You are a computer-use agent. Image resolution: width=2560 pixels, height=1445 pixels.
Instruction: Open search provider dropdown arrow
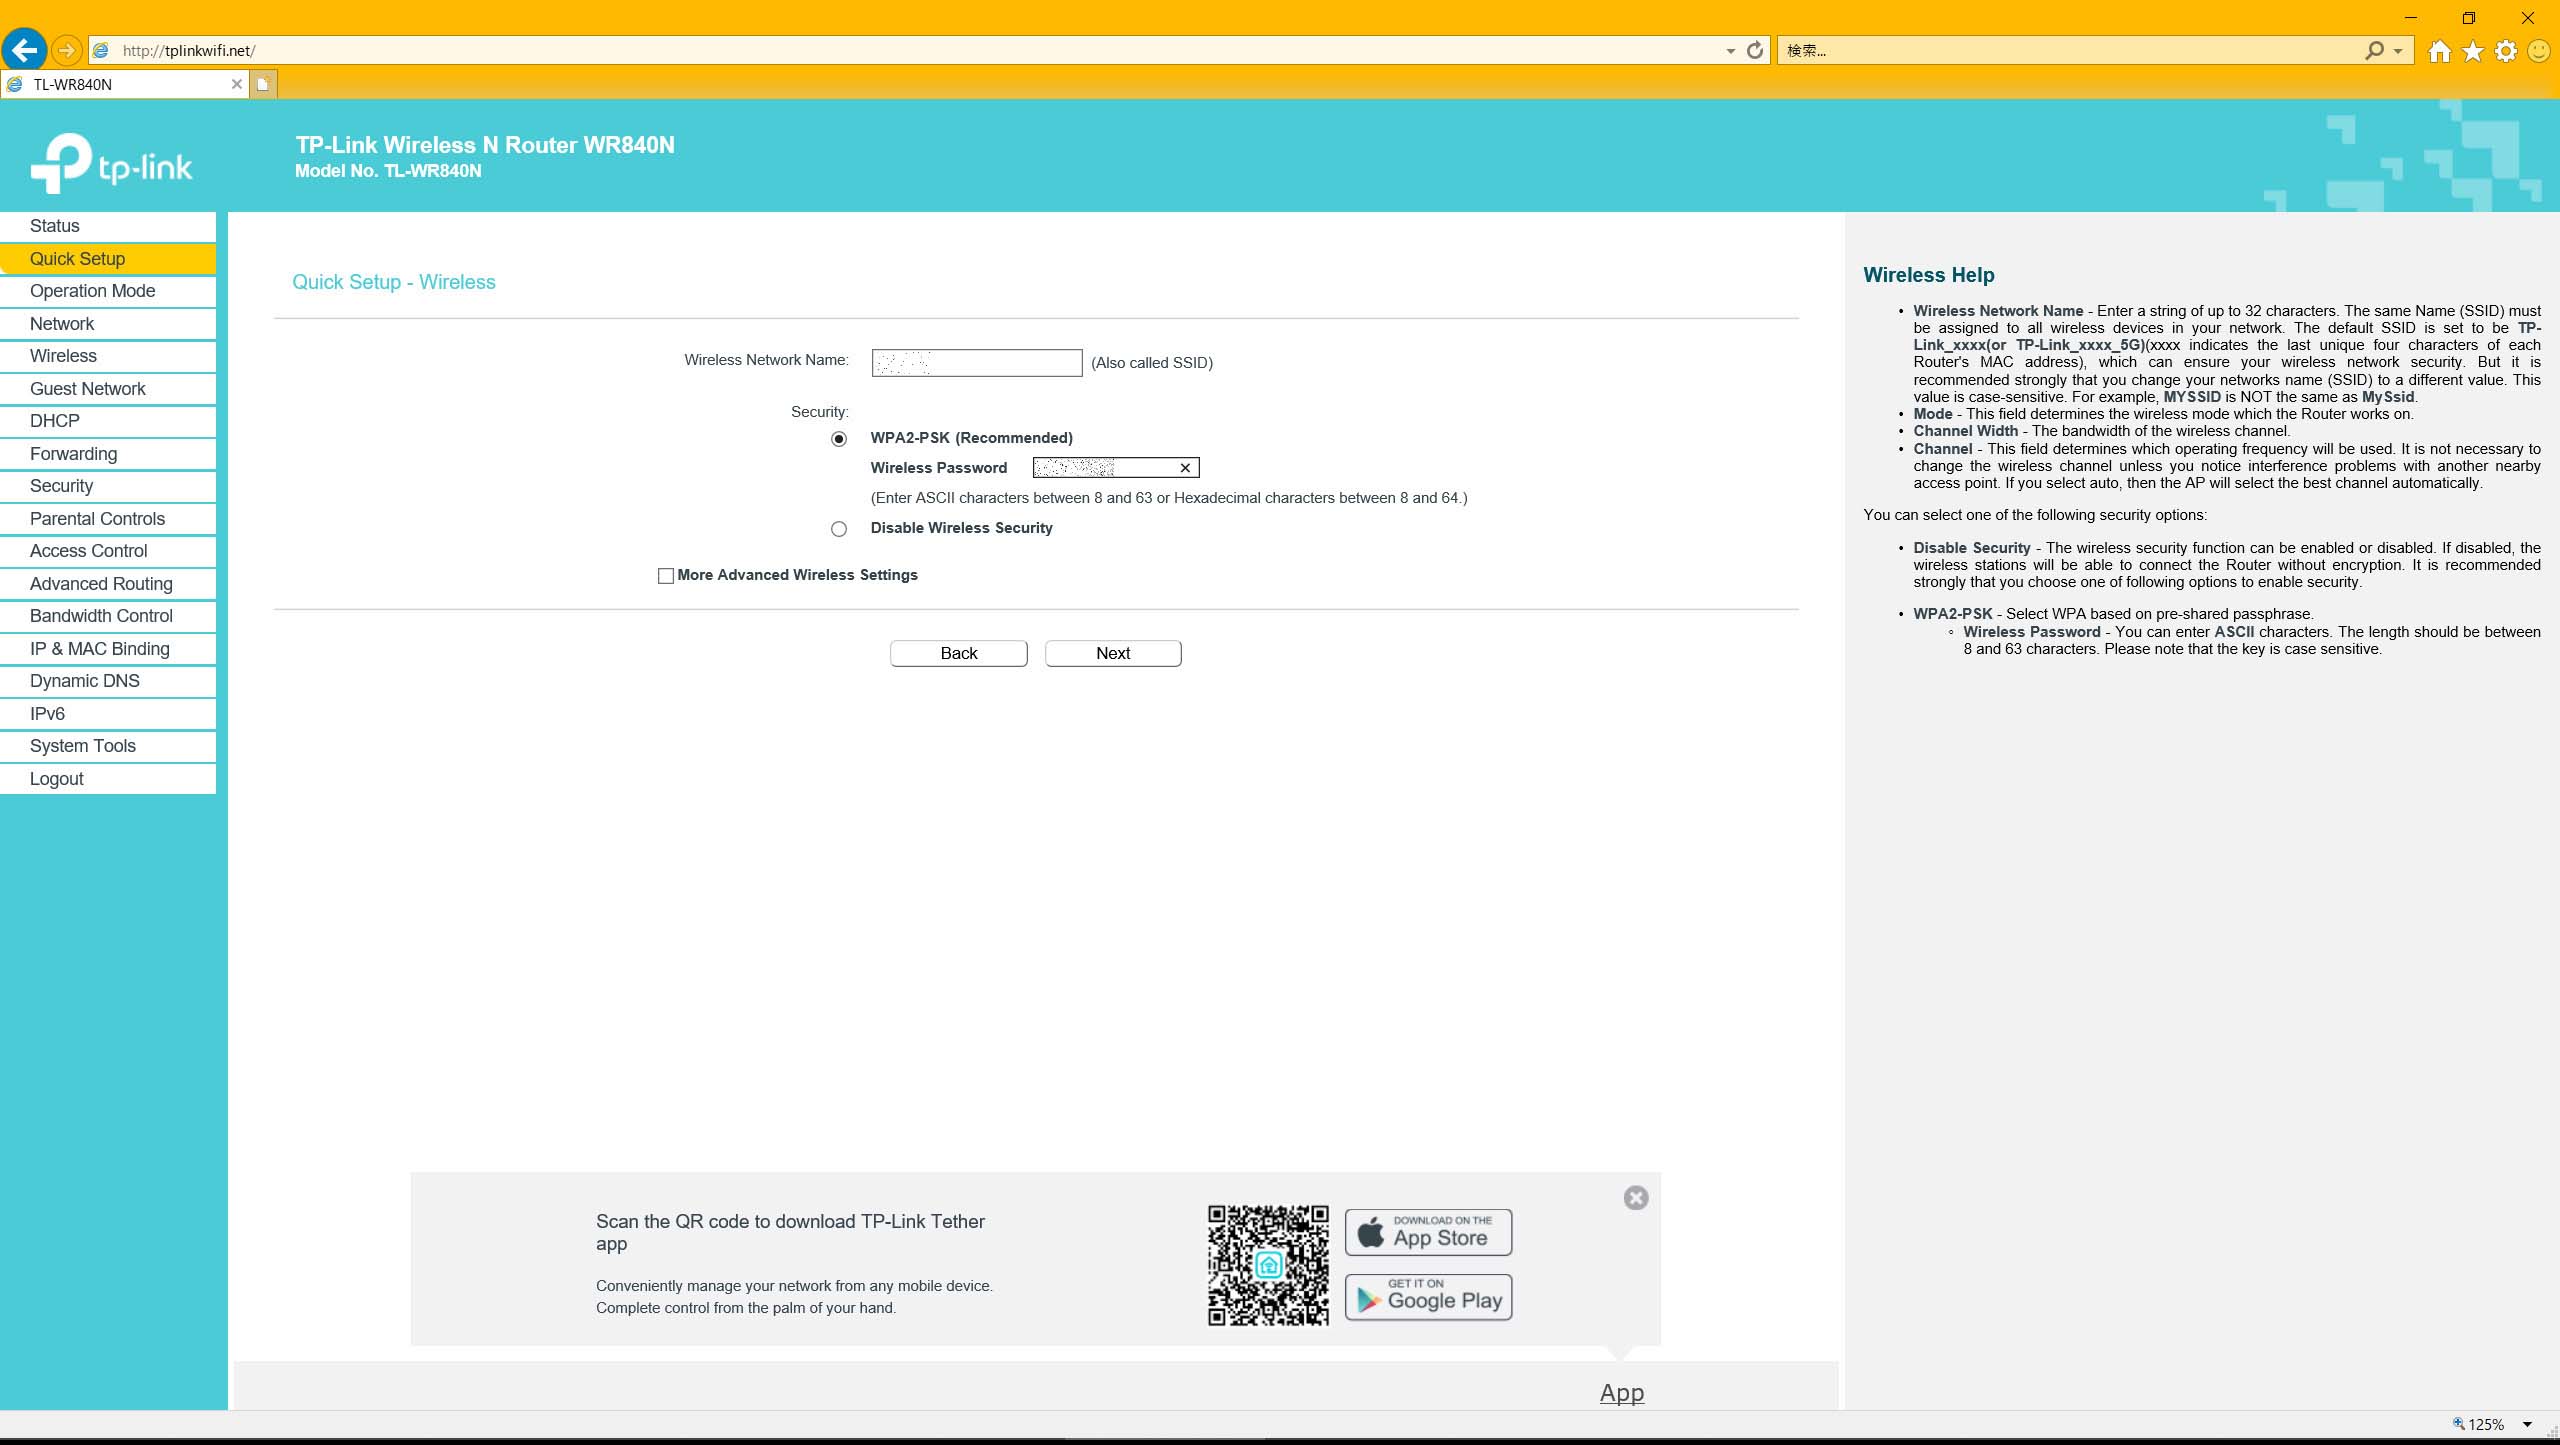[x=2398, y=51]
